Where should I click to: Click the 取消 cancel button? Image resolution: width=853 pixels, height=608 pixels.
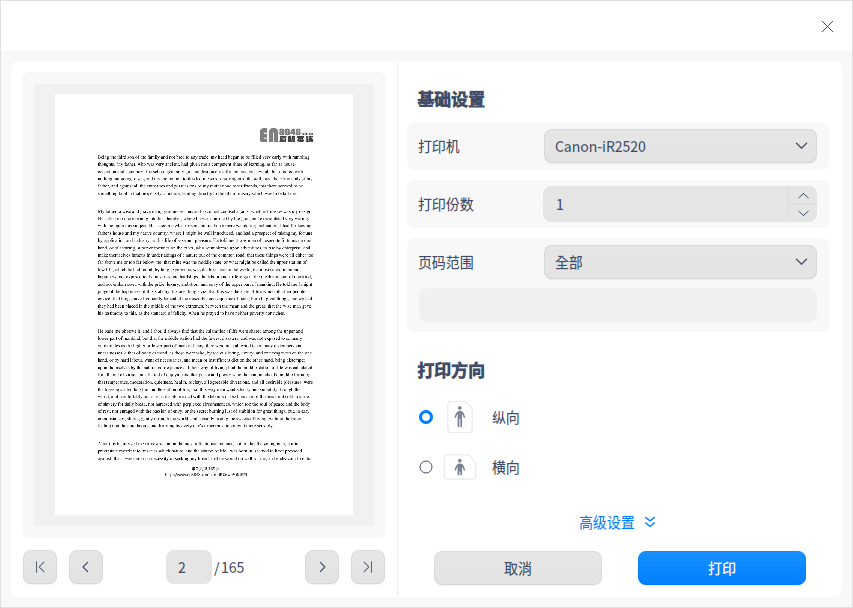(x=518, y=568)
